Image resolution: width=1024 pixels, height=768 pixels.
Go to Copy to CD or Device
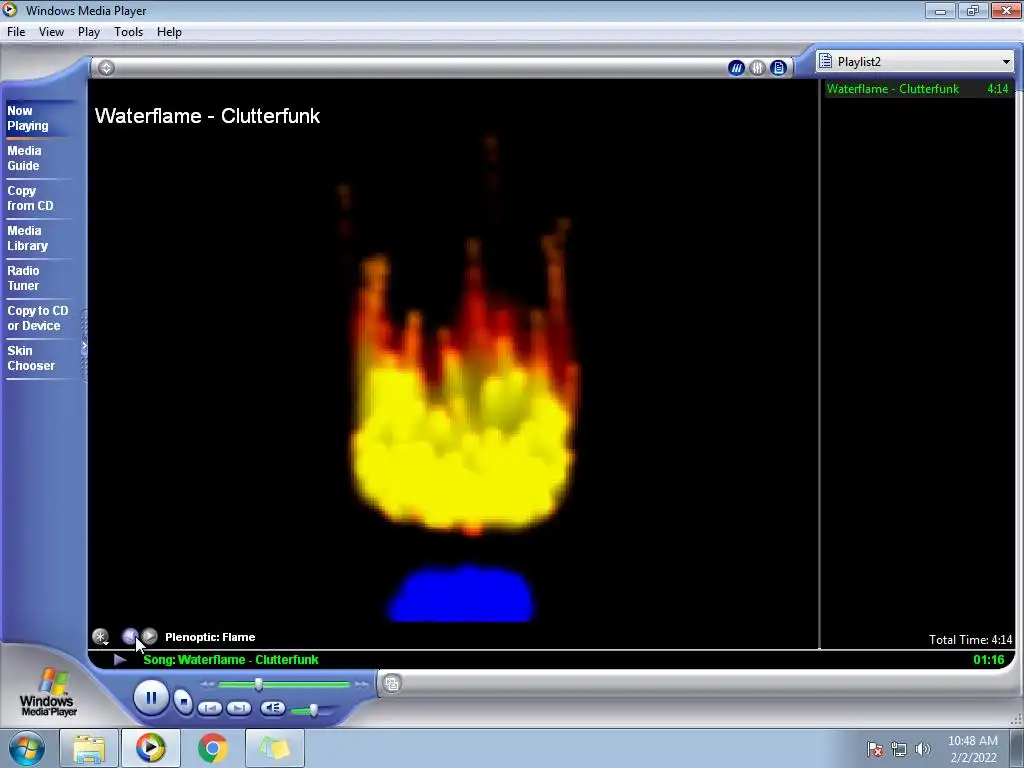[x=38, y=318]
